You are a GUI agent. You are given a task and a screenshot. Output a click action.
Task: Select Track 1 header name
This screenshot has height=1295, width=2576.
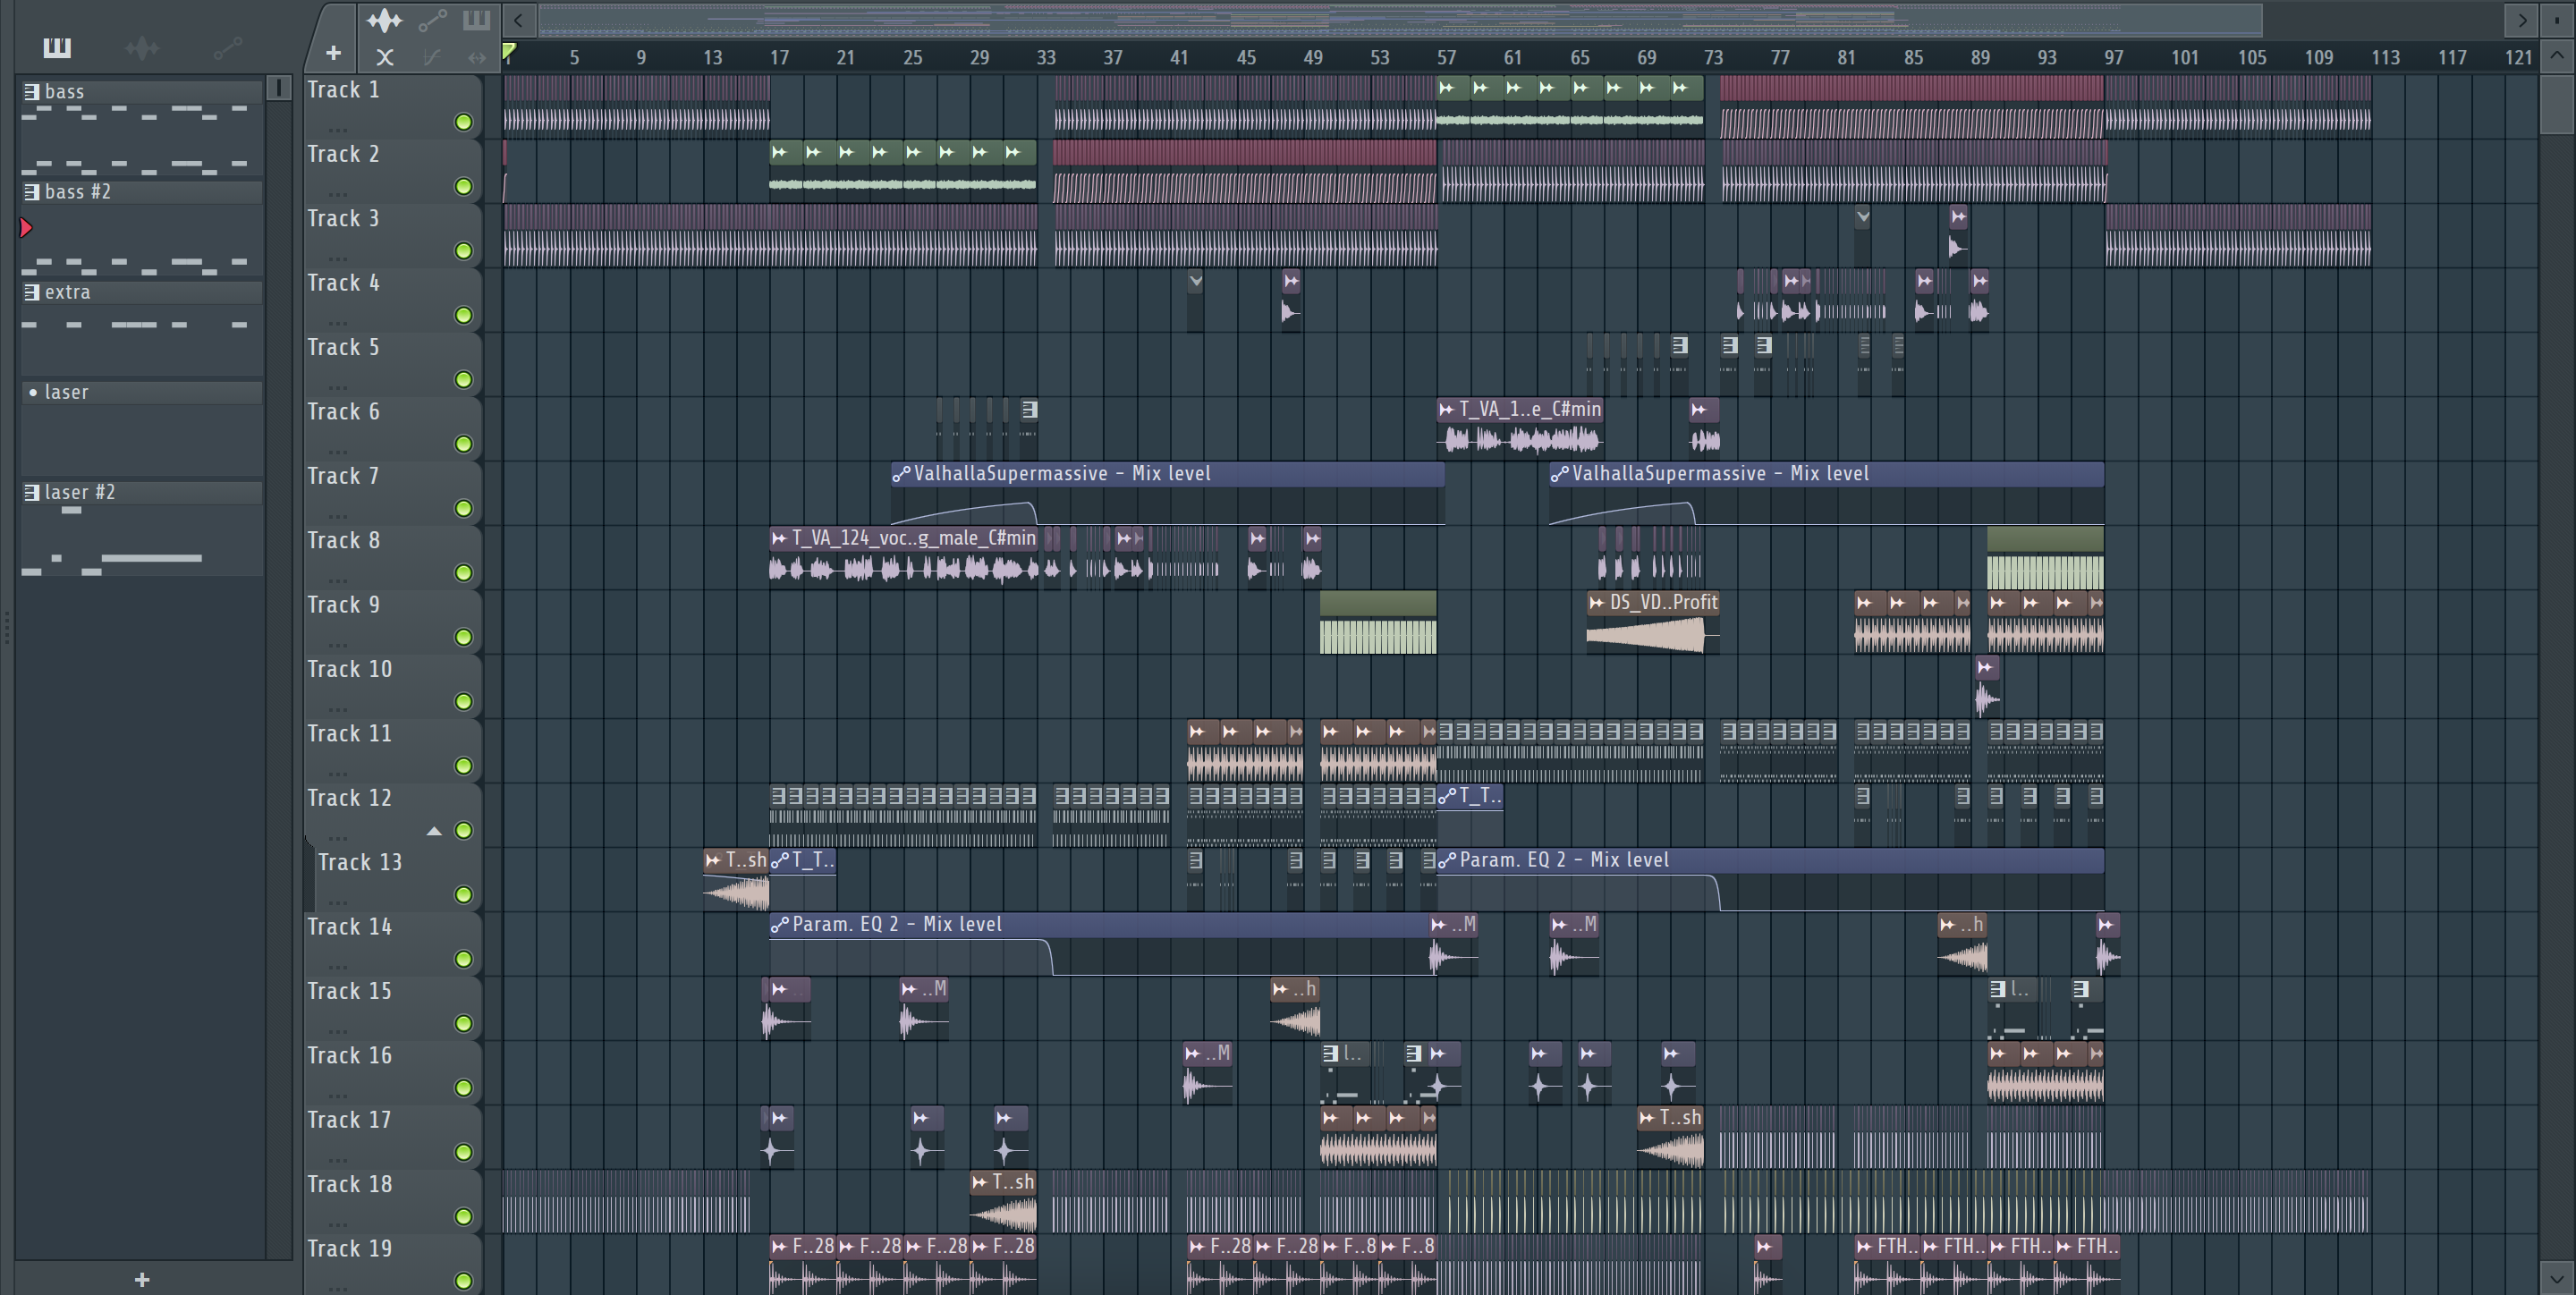coord(343,90)
